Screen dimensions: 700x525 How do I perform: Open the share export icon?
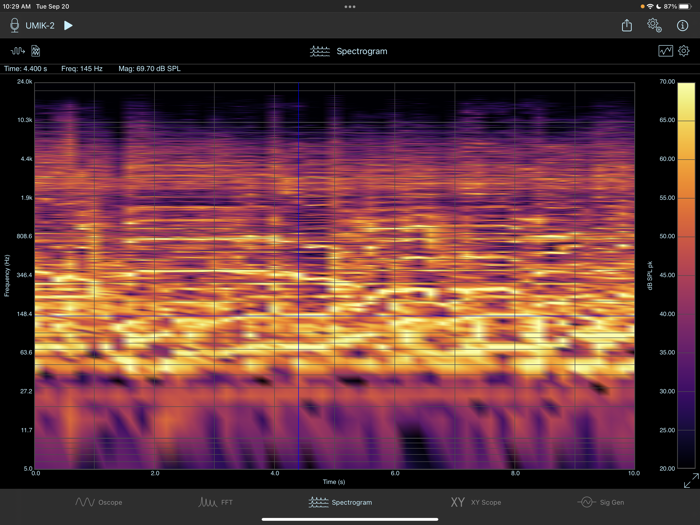(x=627, y=25)
